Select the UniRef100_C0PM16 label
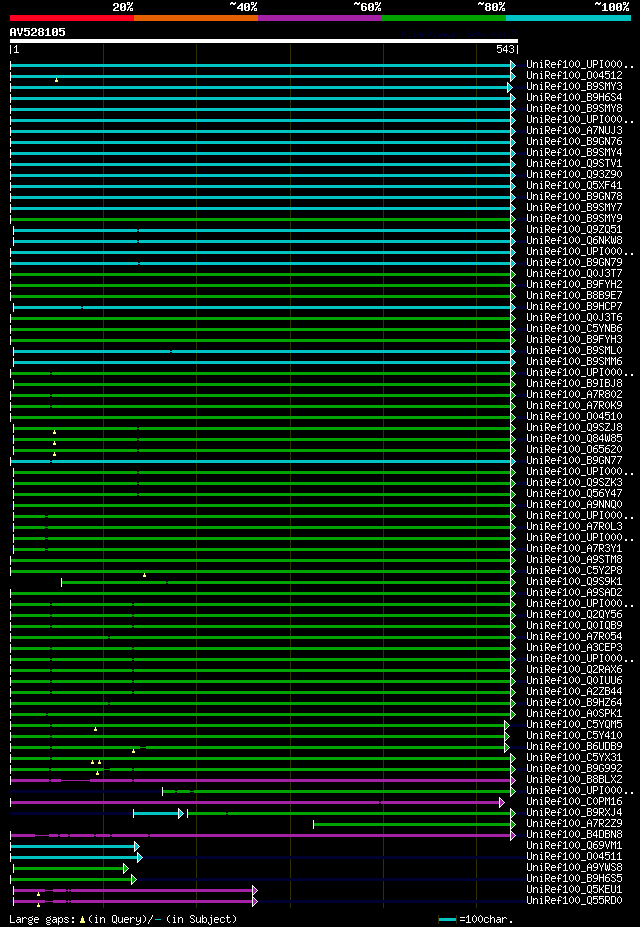The height and width of the screenshot is (927, 640). [x=574, y=802]
